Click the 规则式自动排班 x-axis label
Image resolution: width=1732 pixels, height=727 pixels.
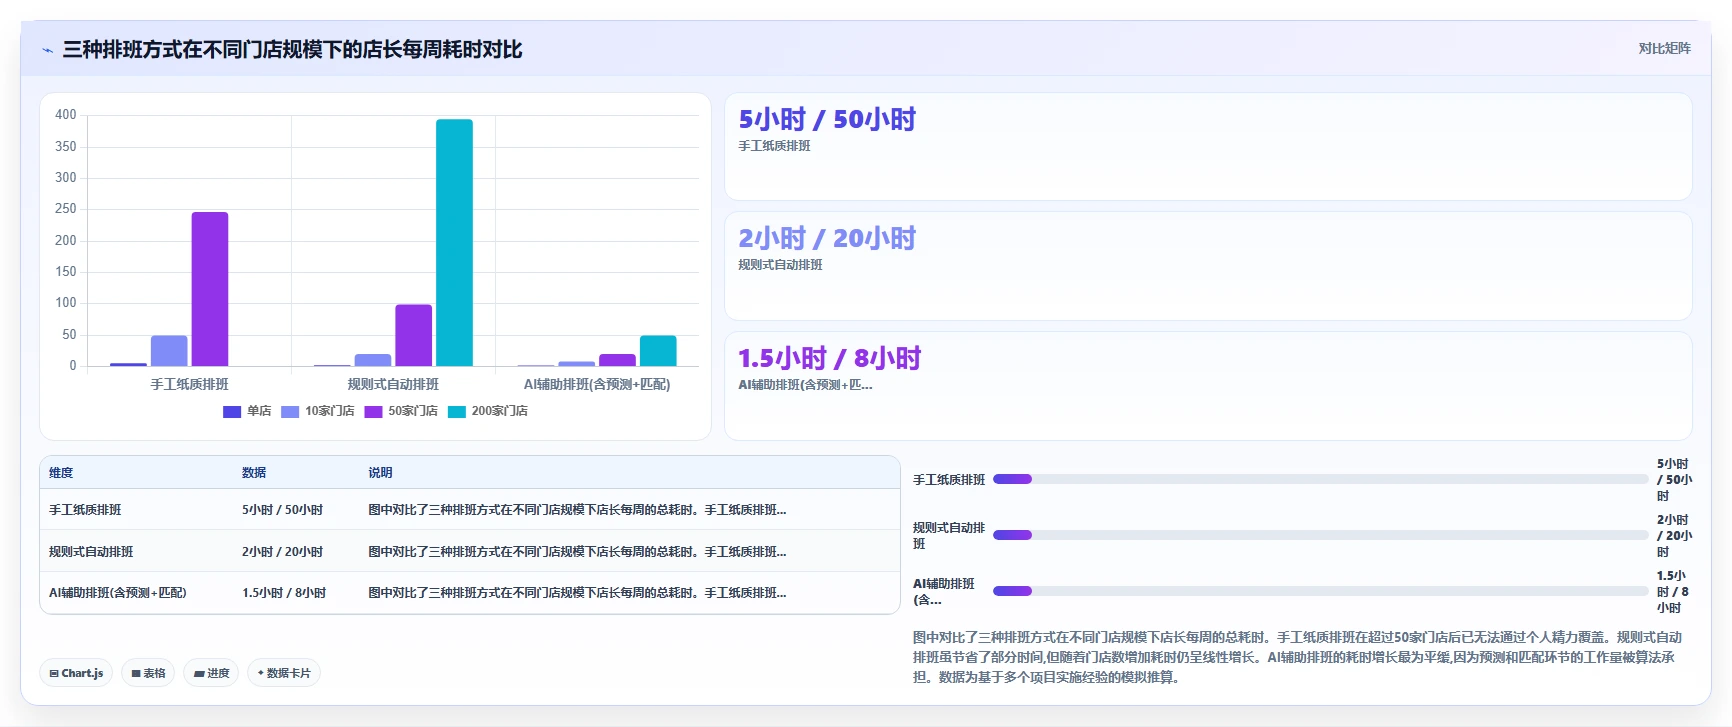point(393,384)
